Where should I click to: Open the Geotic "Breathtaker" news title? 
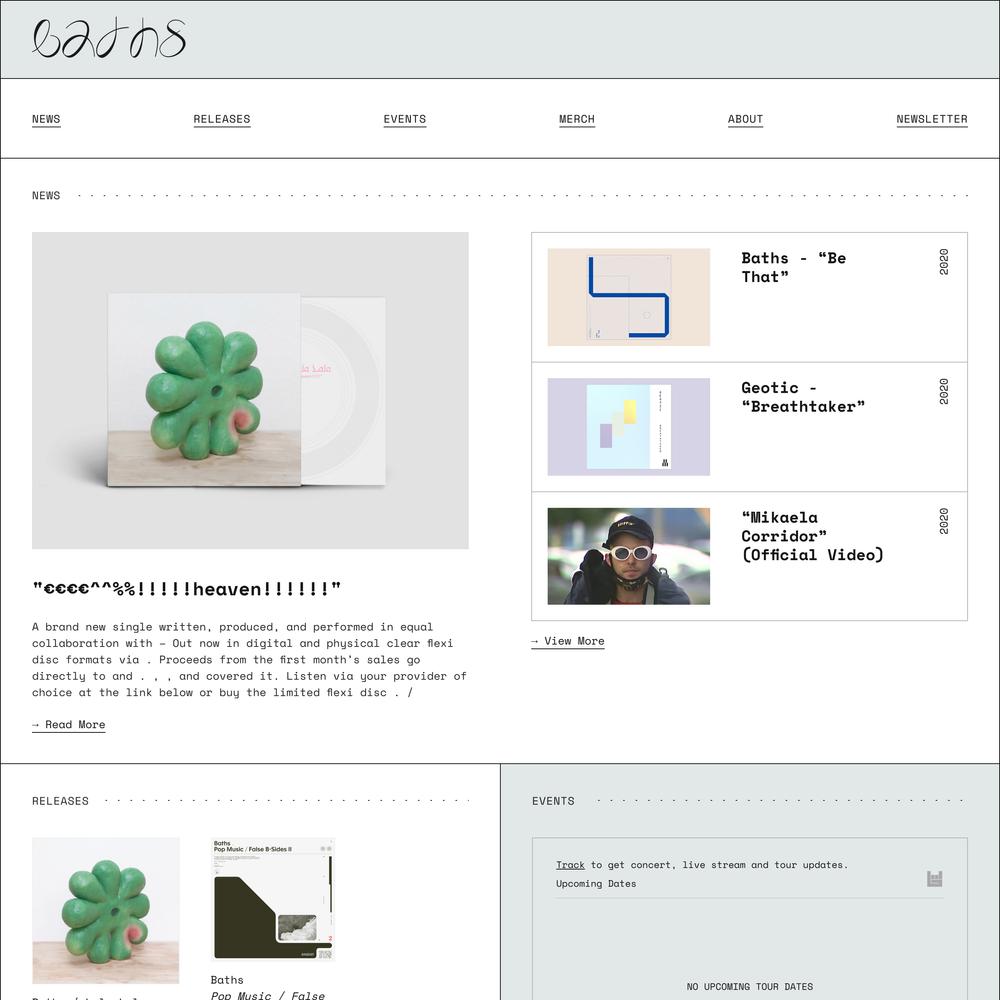[x=803, y=397]
